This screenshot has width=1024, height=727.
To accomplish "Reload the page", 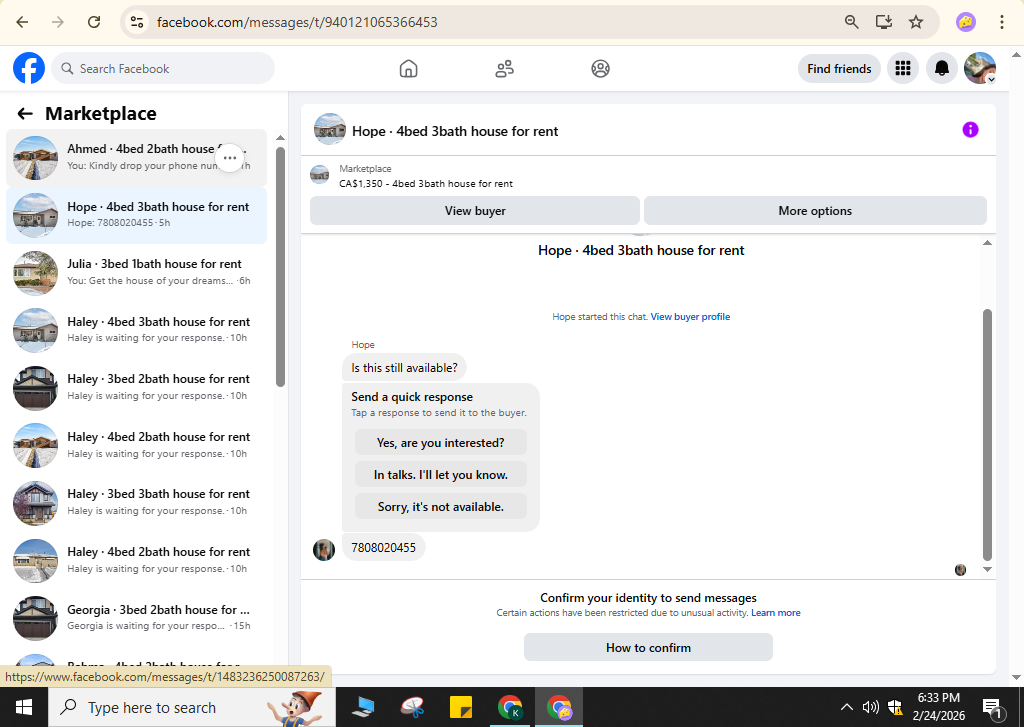I will click(x=94, y=22).
